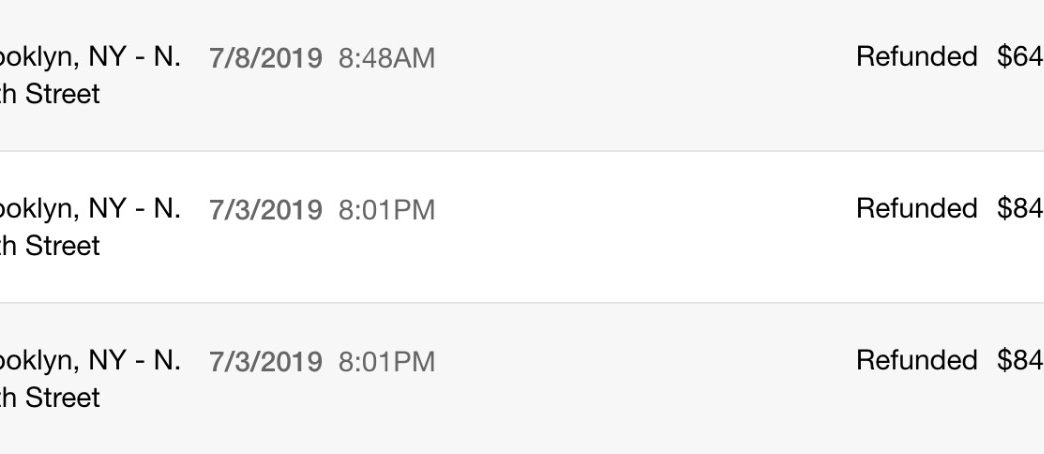Click the 8:48AM time label
Viewport: 1044px width, 454px height.
[x=387, y=59]
